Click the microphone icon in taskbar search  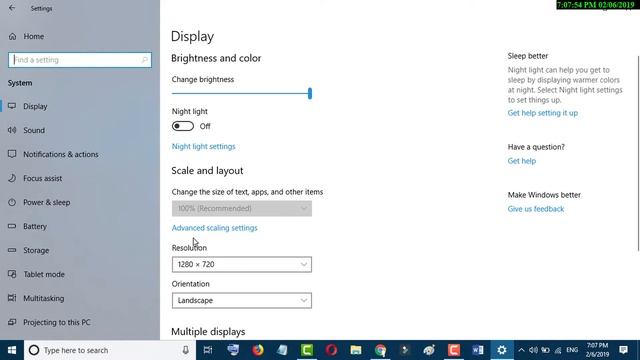[x=185, y=350]
